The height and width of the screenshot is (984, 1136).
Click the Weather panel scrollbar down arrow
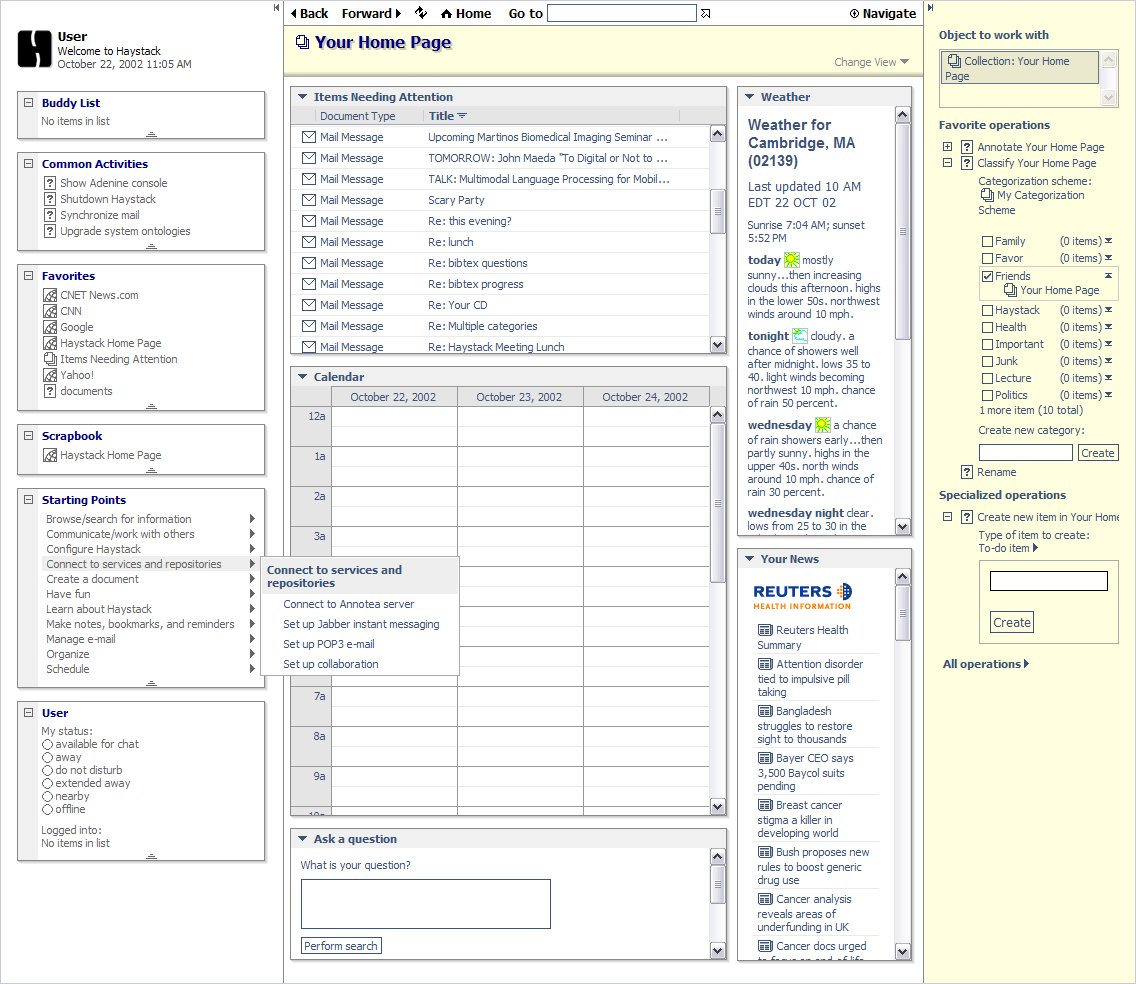902,527
